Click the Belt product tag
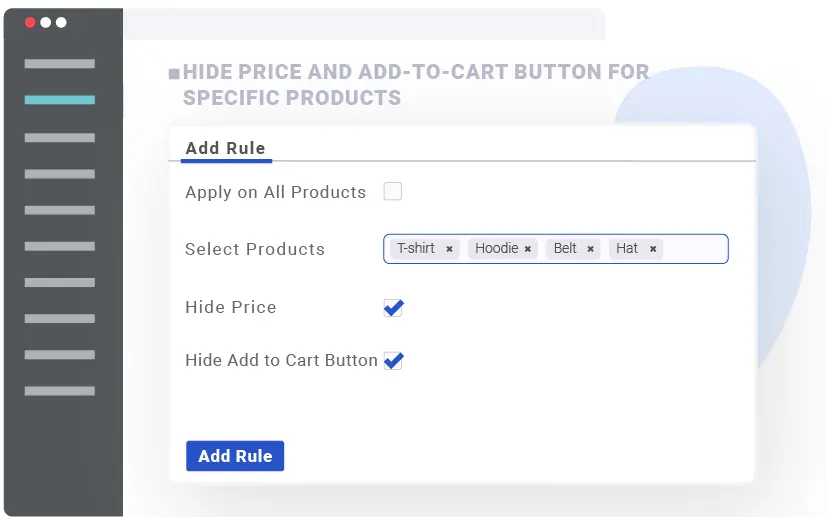The width and height of the screenshot is (827, 517). coord(565,249)
